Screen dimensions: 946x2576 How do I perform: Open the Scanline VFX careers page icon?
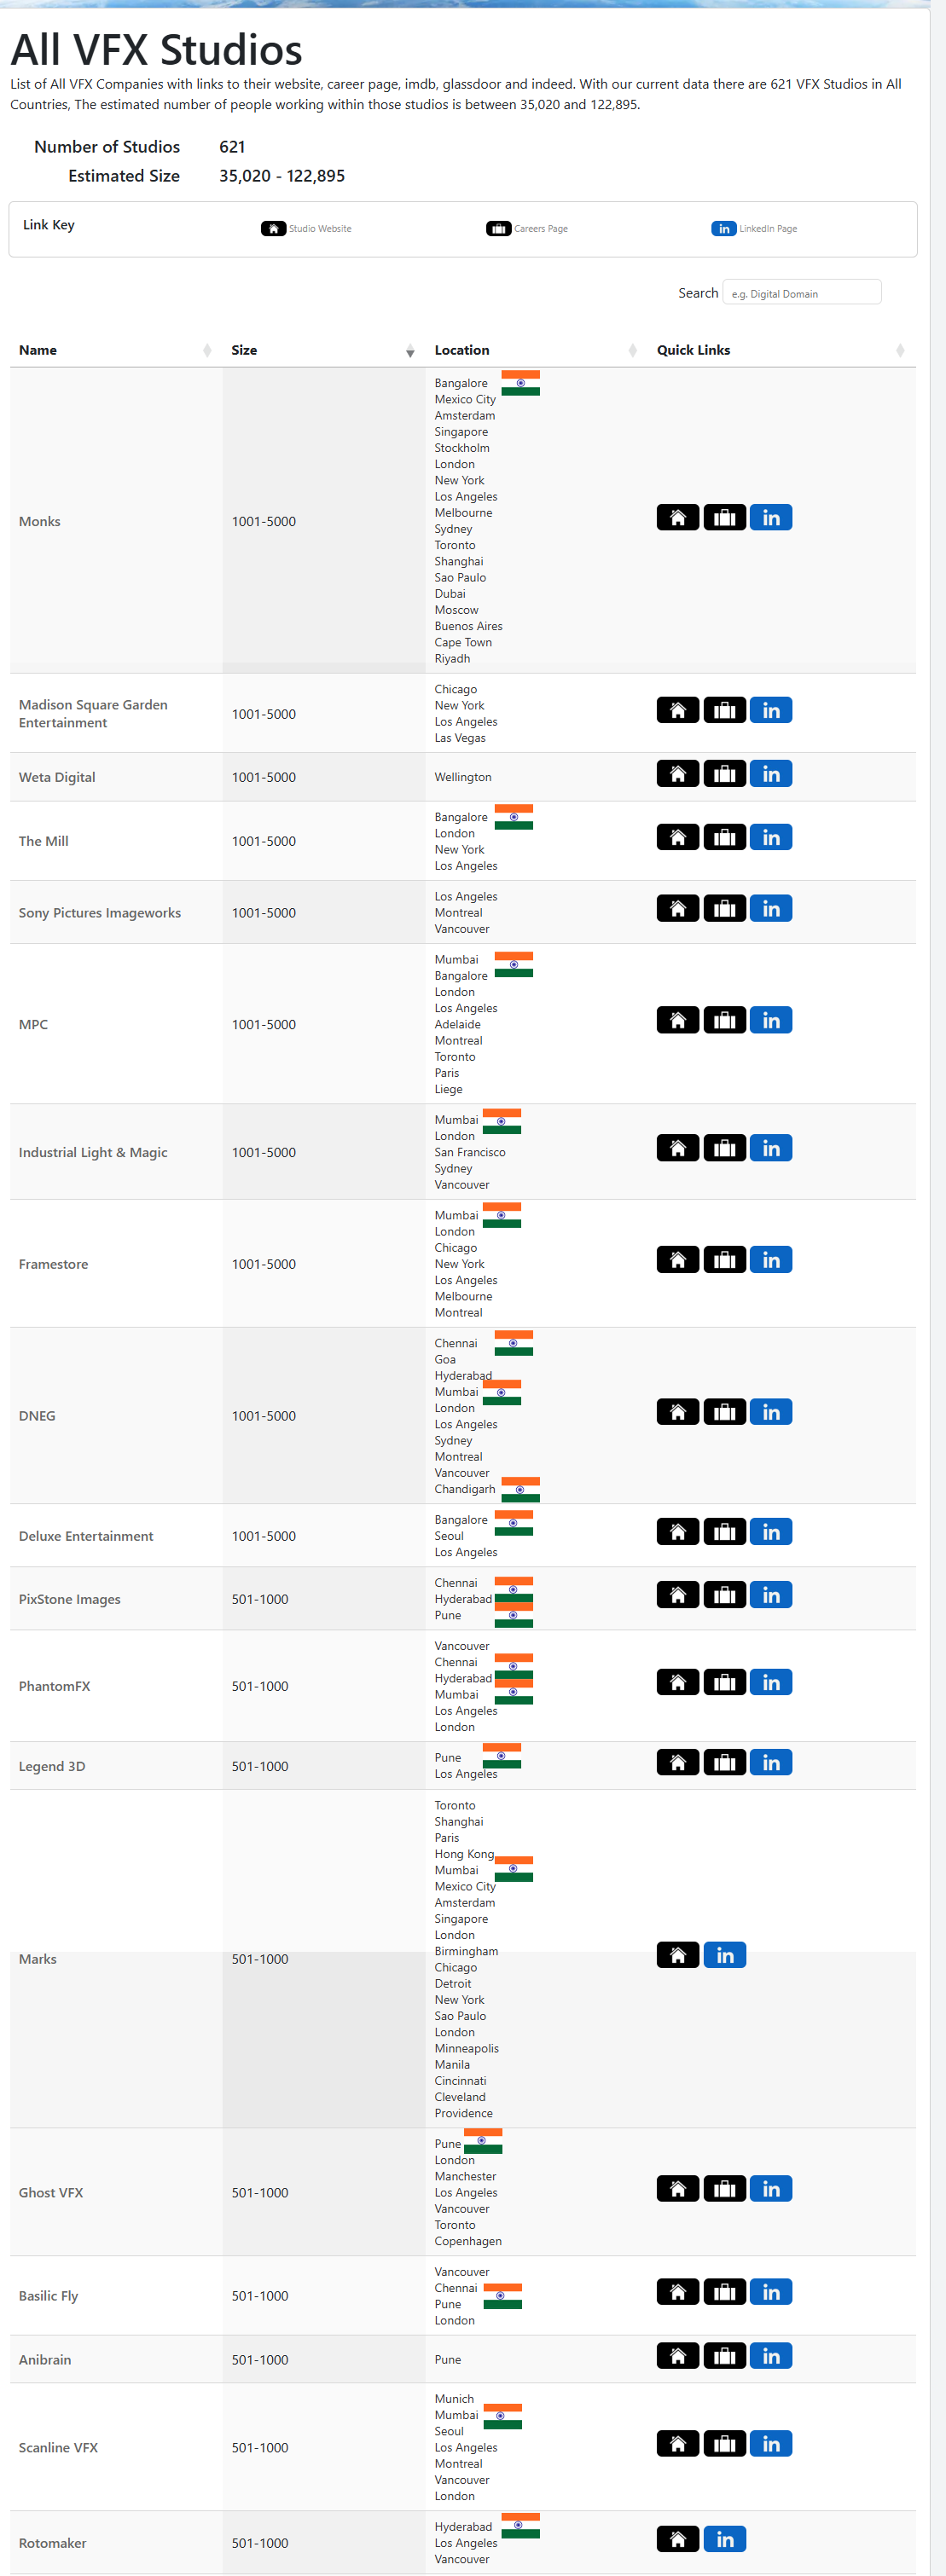pos(724,2444)
